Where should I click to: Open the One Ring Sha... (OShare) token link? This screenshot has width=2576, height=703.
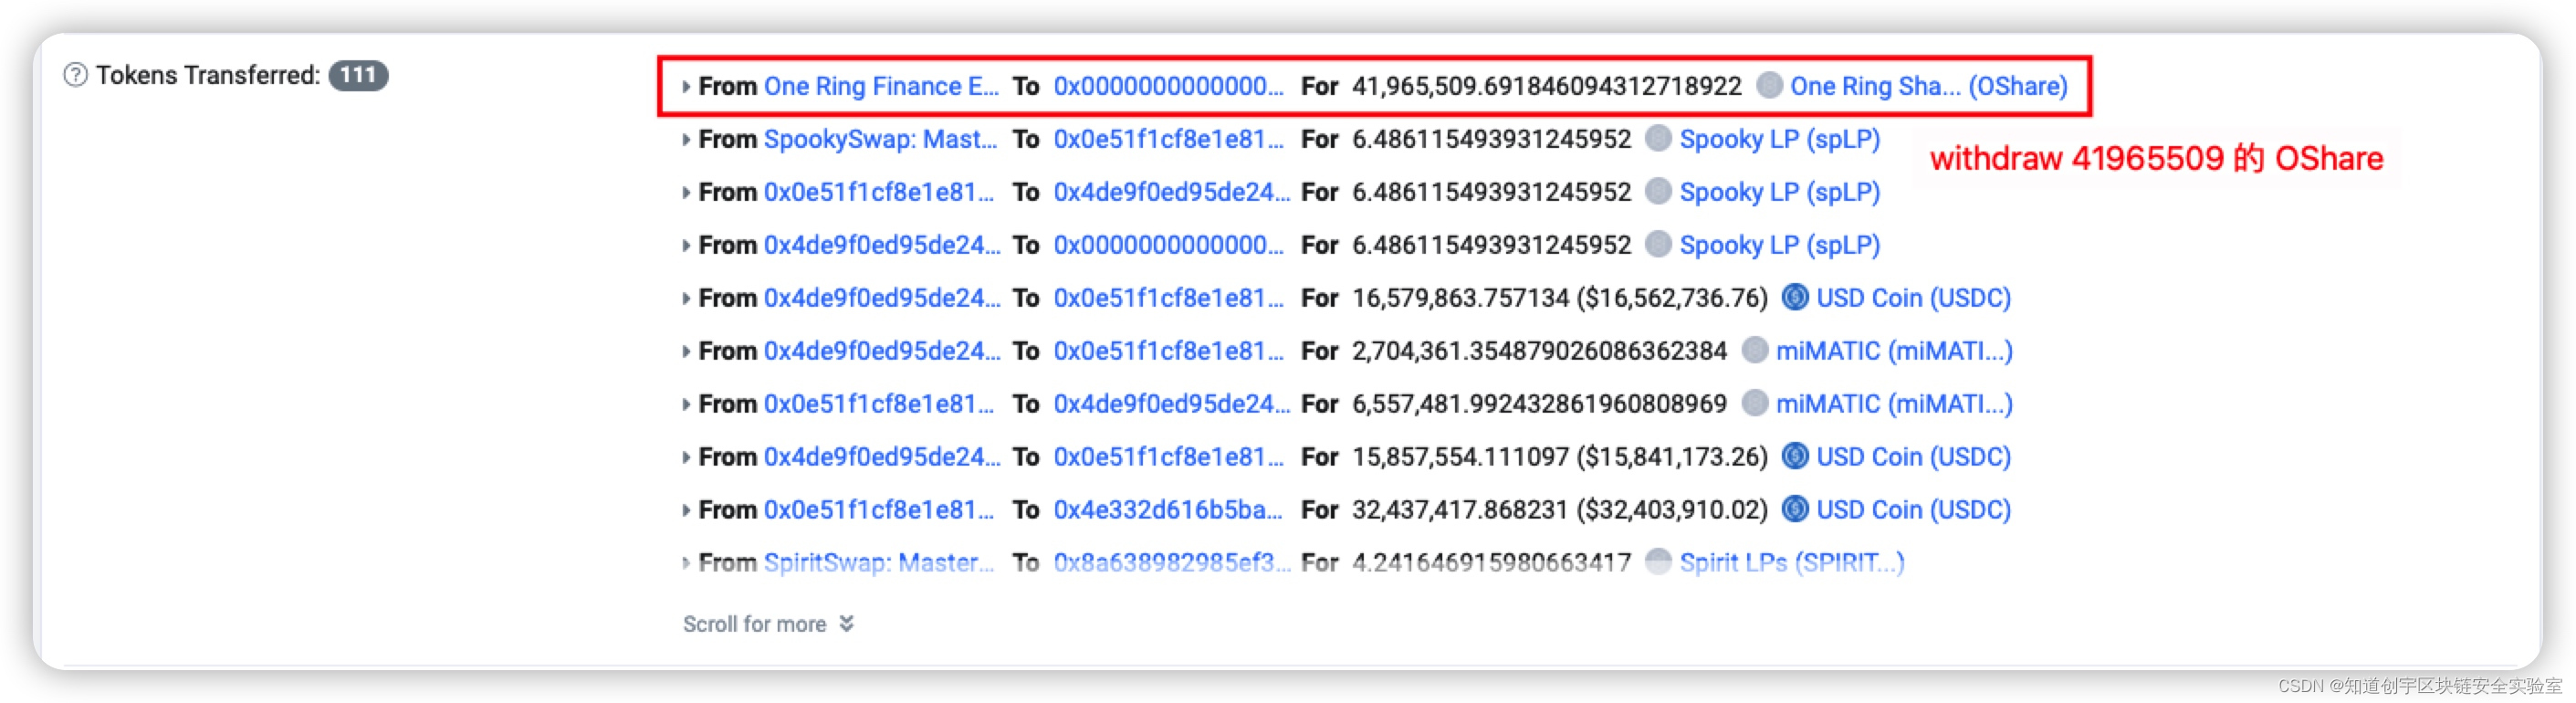1929,86
